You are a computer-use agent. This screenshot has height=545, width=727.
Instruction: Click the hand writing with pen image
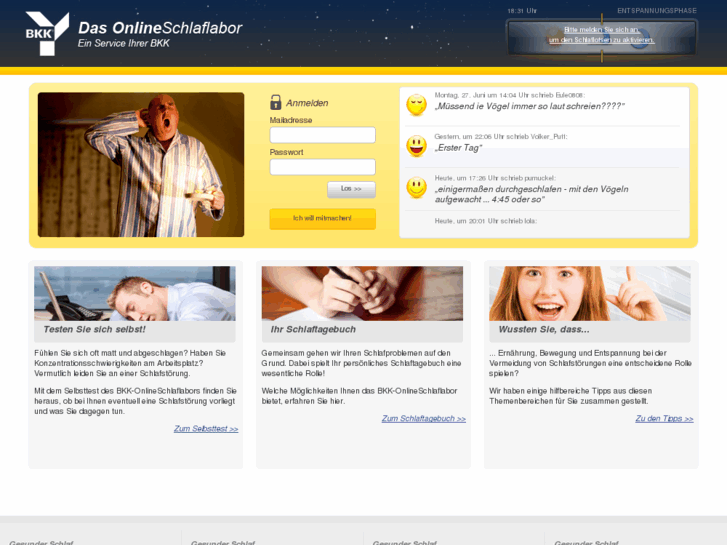click(x=362, y=293)
